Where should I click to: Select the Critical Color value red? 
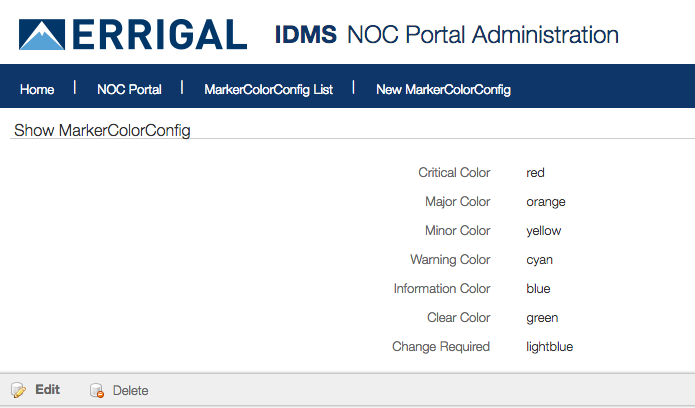point(535,172)
